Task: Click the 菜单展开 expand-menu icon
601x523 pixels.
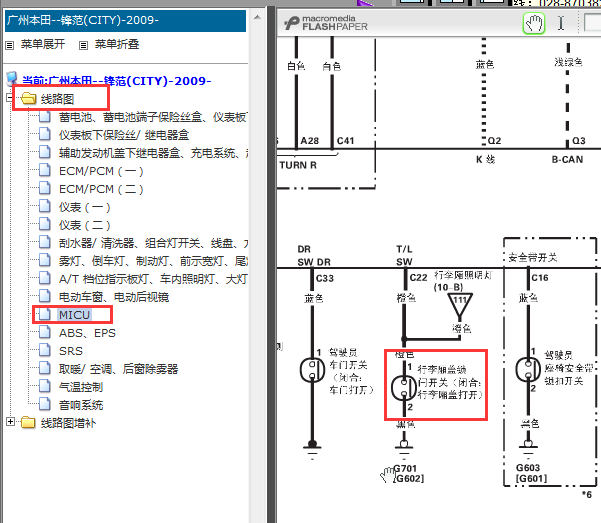Action: 10,46
